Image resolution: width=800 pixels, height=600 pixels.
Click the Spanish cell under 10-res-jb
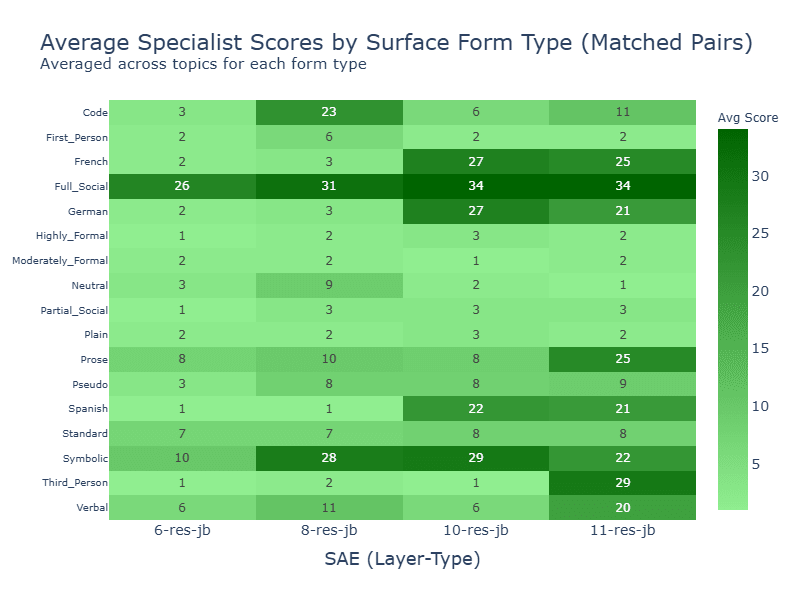476,410
